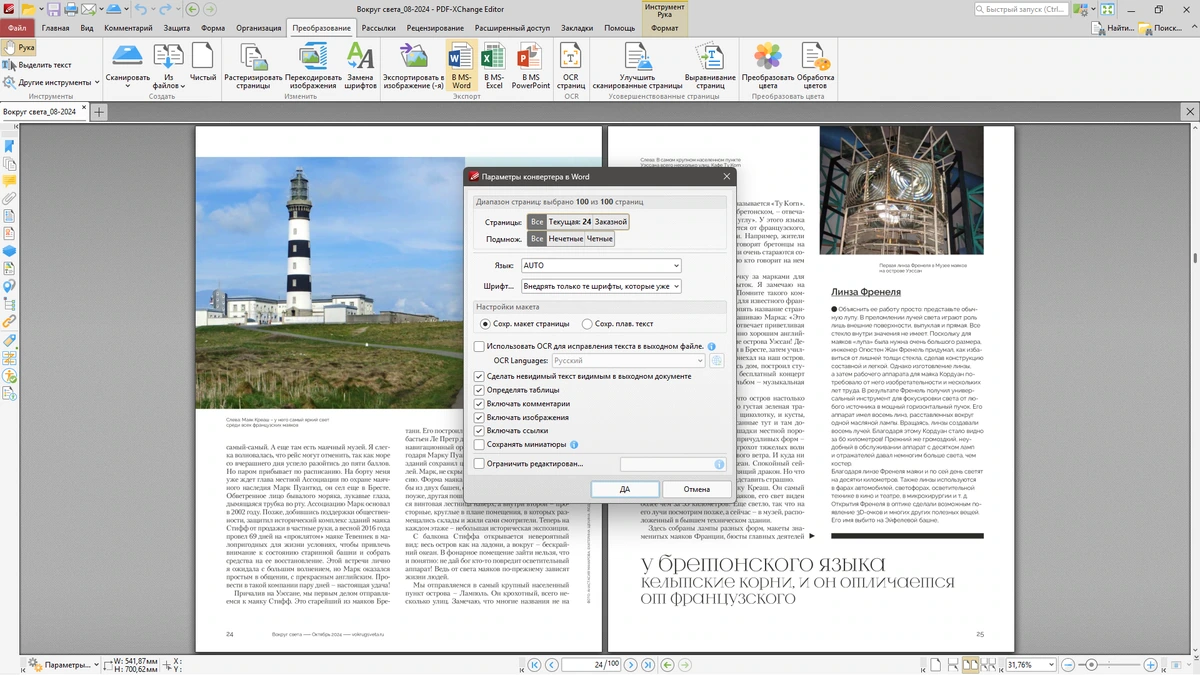The image size is (1200, 675).
Task: Select the Сохр. плав. текст radio button
Action: click(x=587, y=324)
